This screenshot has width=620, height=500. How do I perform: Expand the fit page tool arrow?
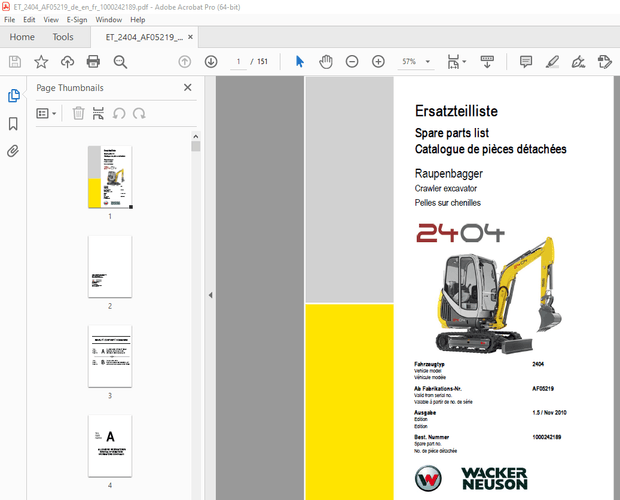[464, 62]
